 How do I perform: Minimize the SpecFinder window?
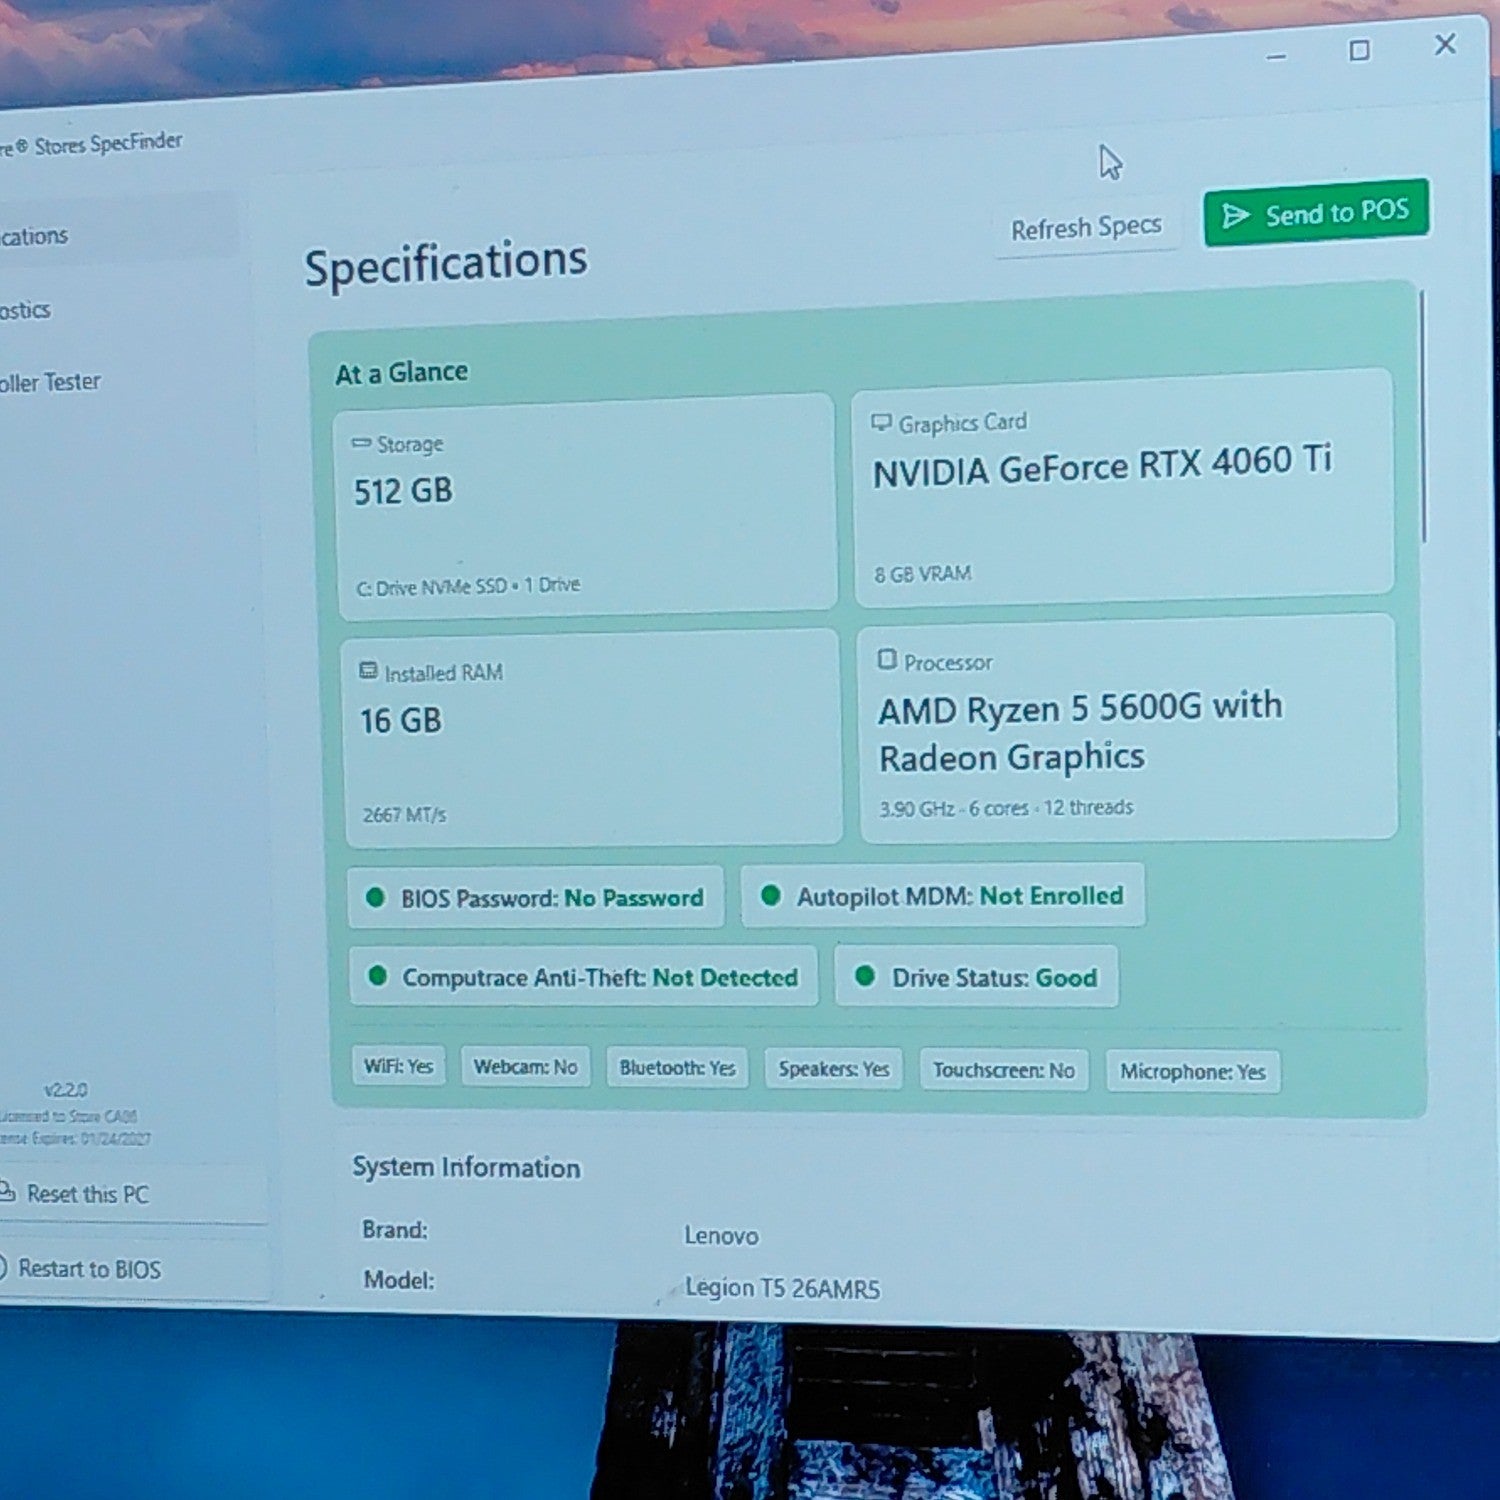1276,57
